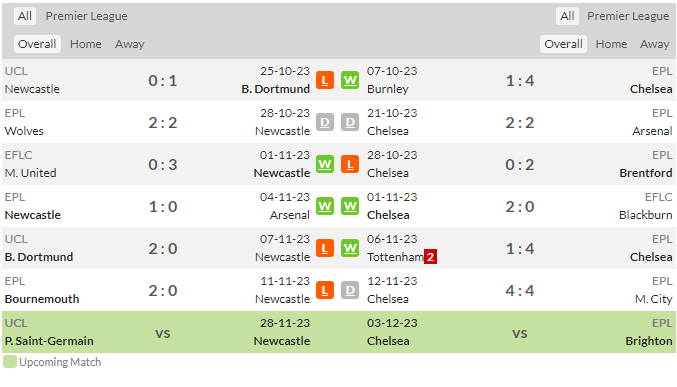677x387 pixels.
Task: Switch the left panel to Premier League filter
Action: [86, 16]
